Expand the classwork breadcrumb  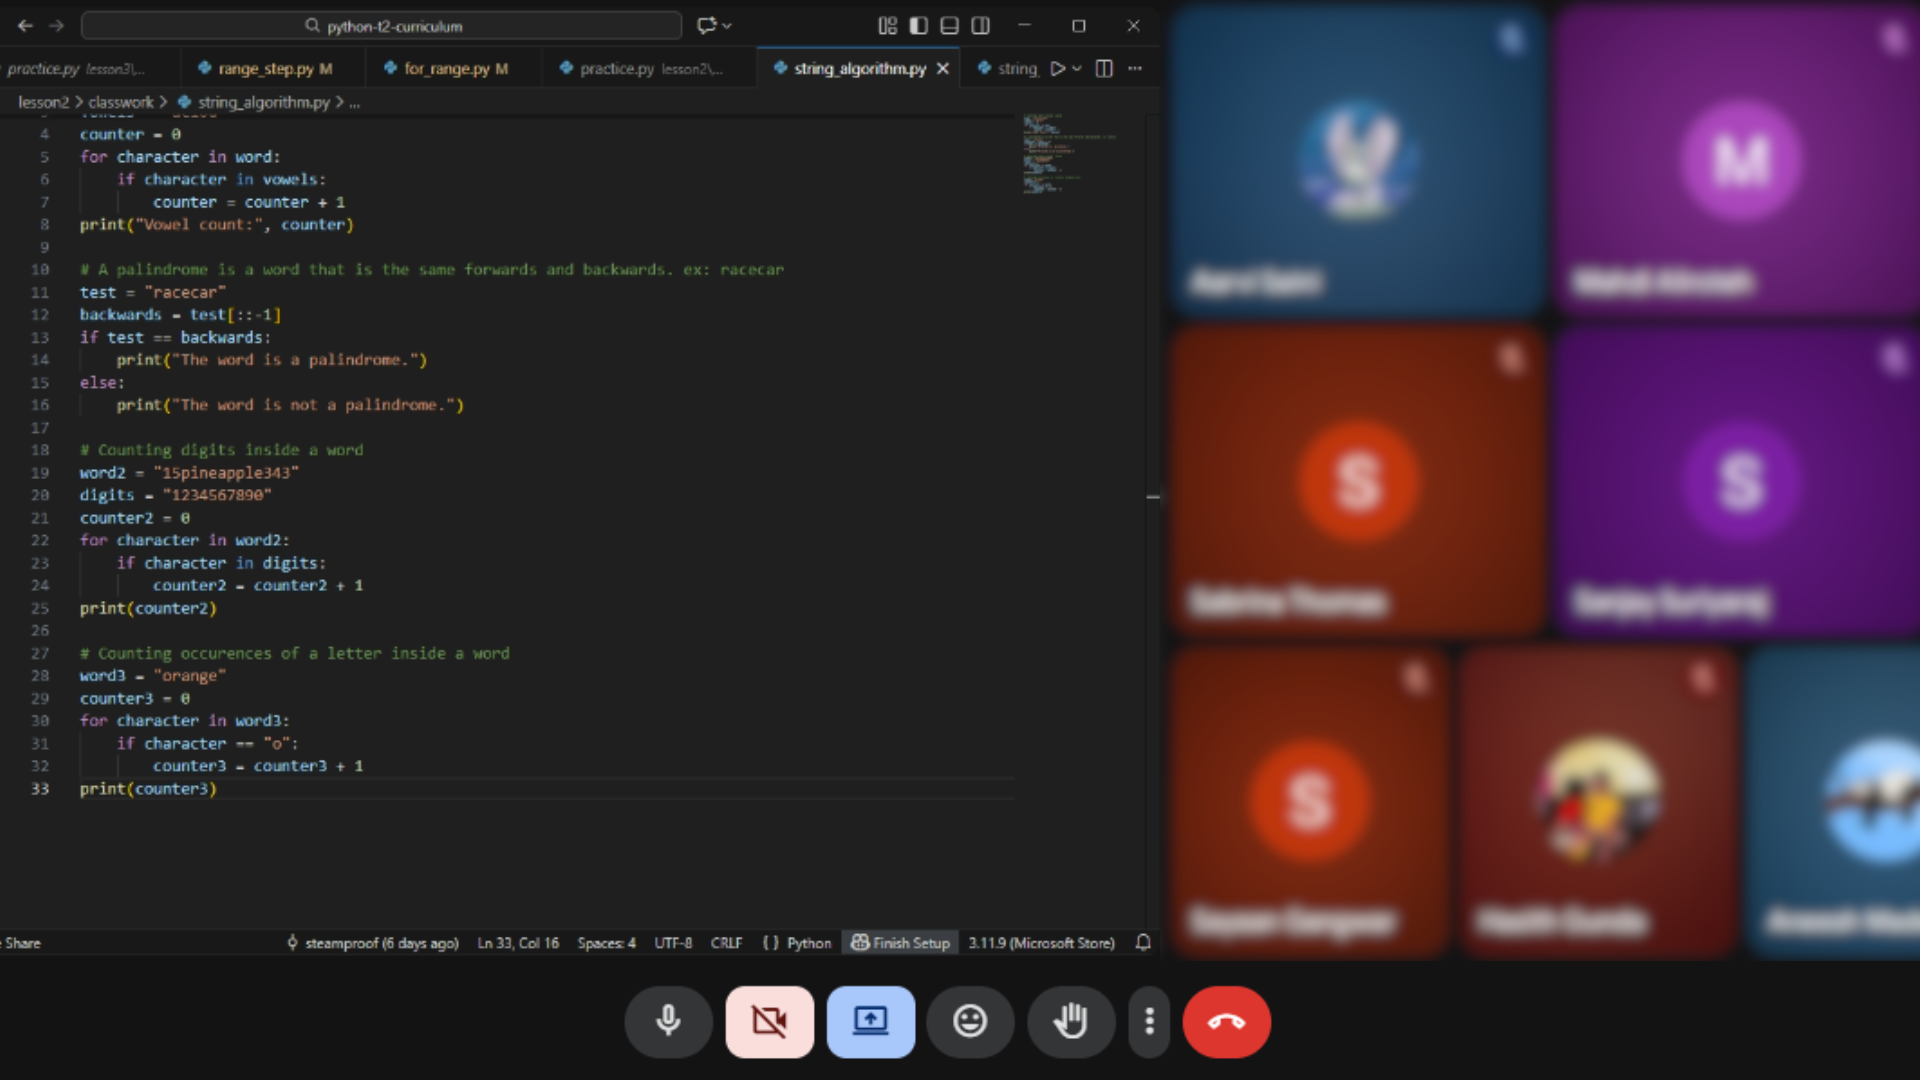(120, 102)
